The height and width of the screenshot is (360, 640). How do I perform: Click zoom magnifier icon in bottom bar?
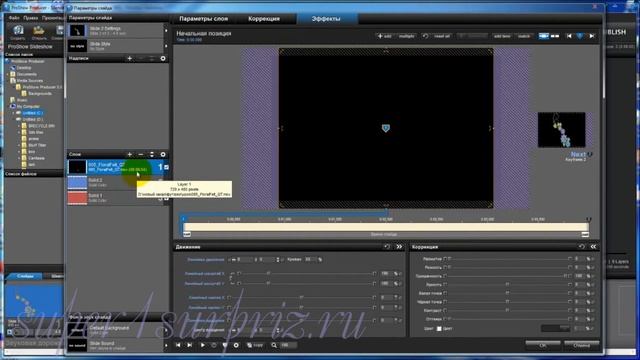tap(274, 345)
